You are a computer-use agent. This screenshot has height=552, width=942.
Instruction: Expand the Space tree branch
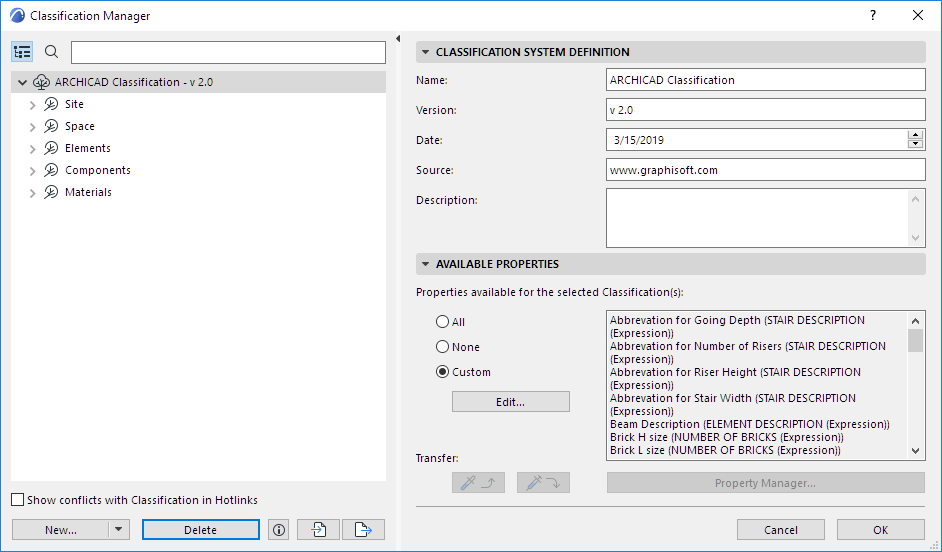[33, 127]
